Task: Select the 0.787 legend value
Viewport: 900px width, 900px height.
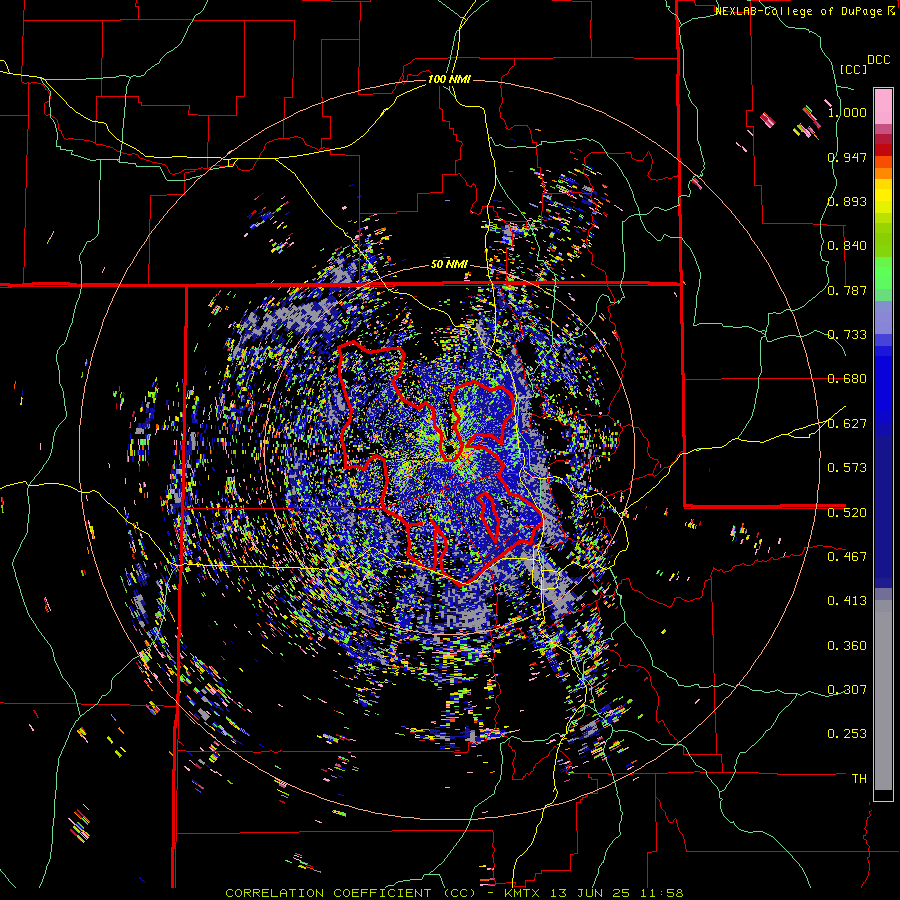Action: (847, 290)
